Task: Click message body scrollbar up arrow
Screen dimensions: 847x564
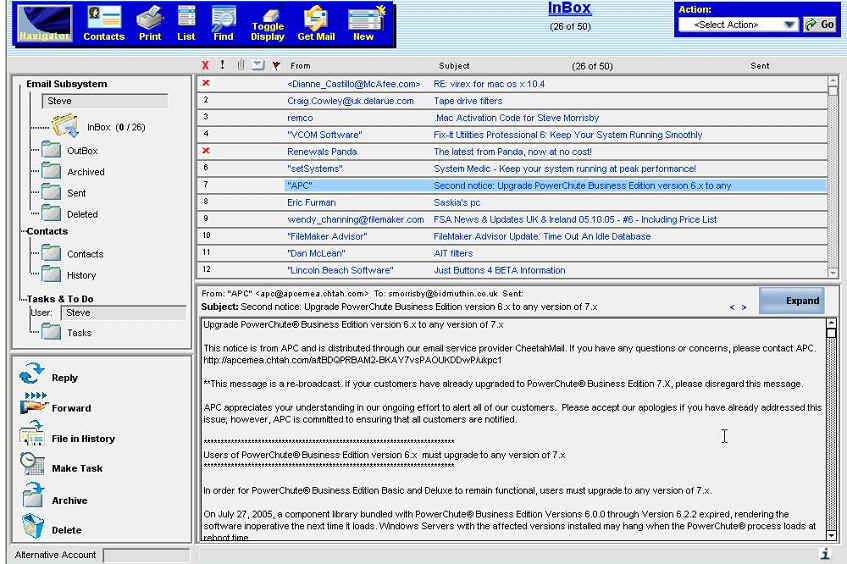Action: (832, 323)
